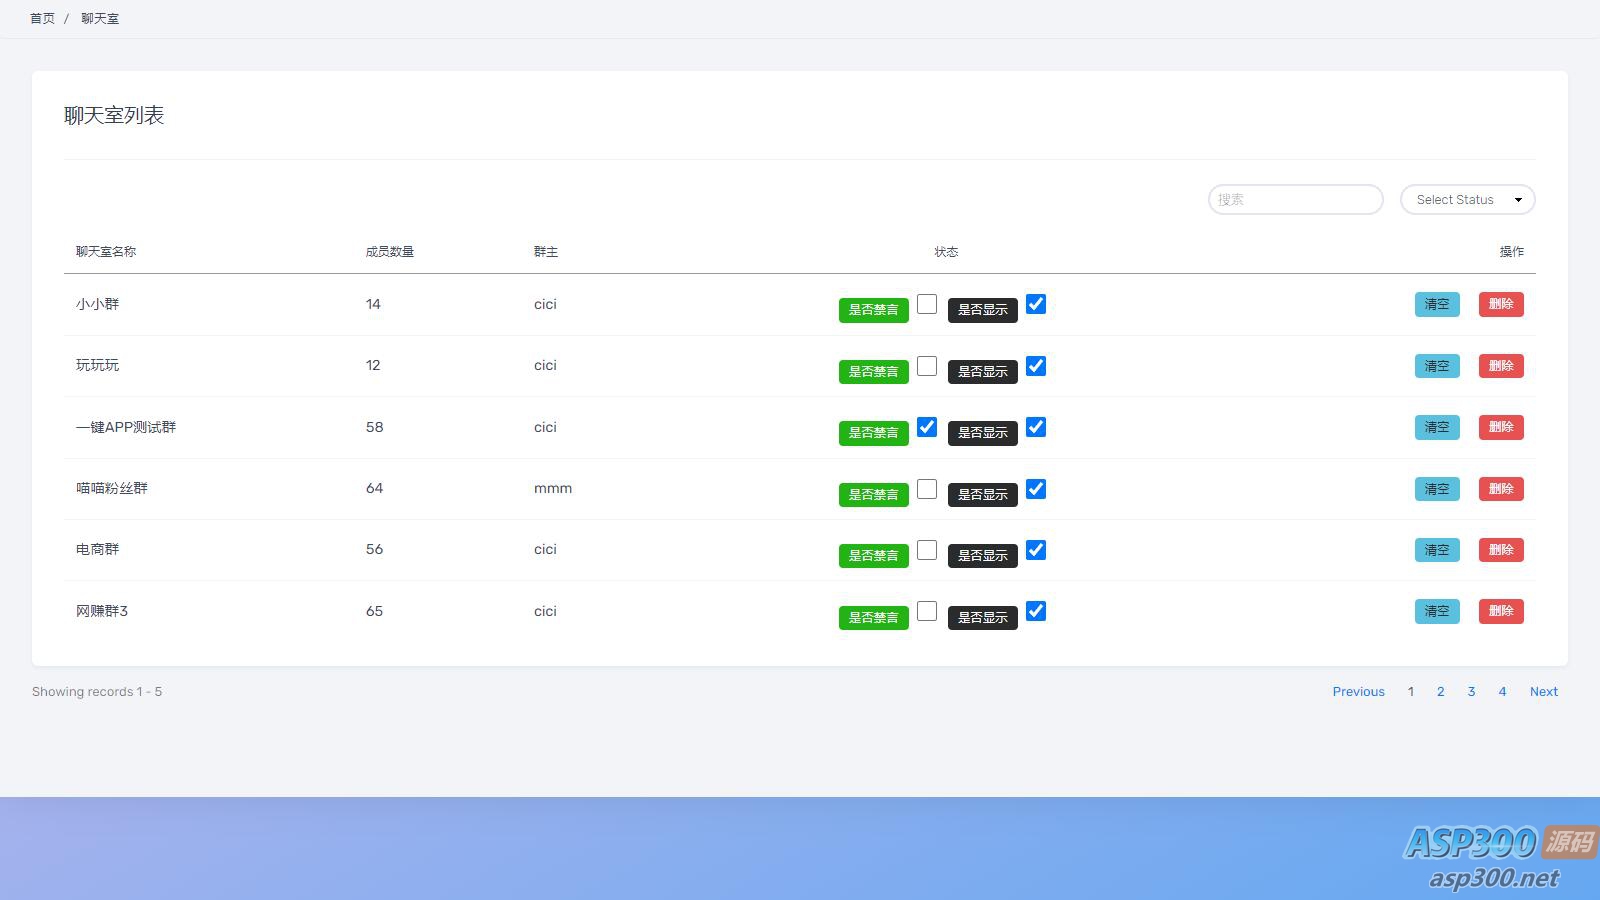Screen dimensions: 1600x900
Task: Check 是否禁言 checkbox for 小小群
Action: (927, 304)
